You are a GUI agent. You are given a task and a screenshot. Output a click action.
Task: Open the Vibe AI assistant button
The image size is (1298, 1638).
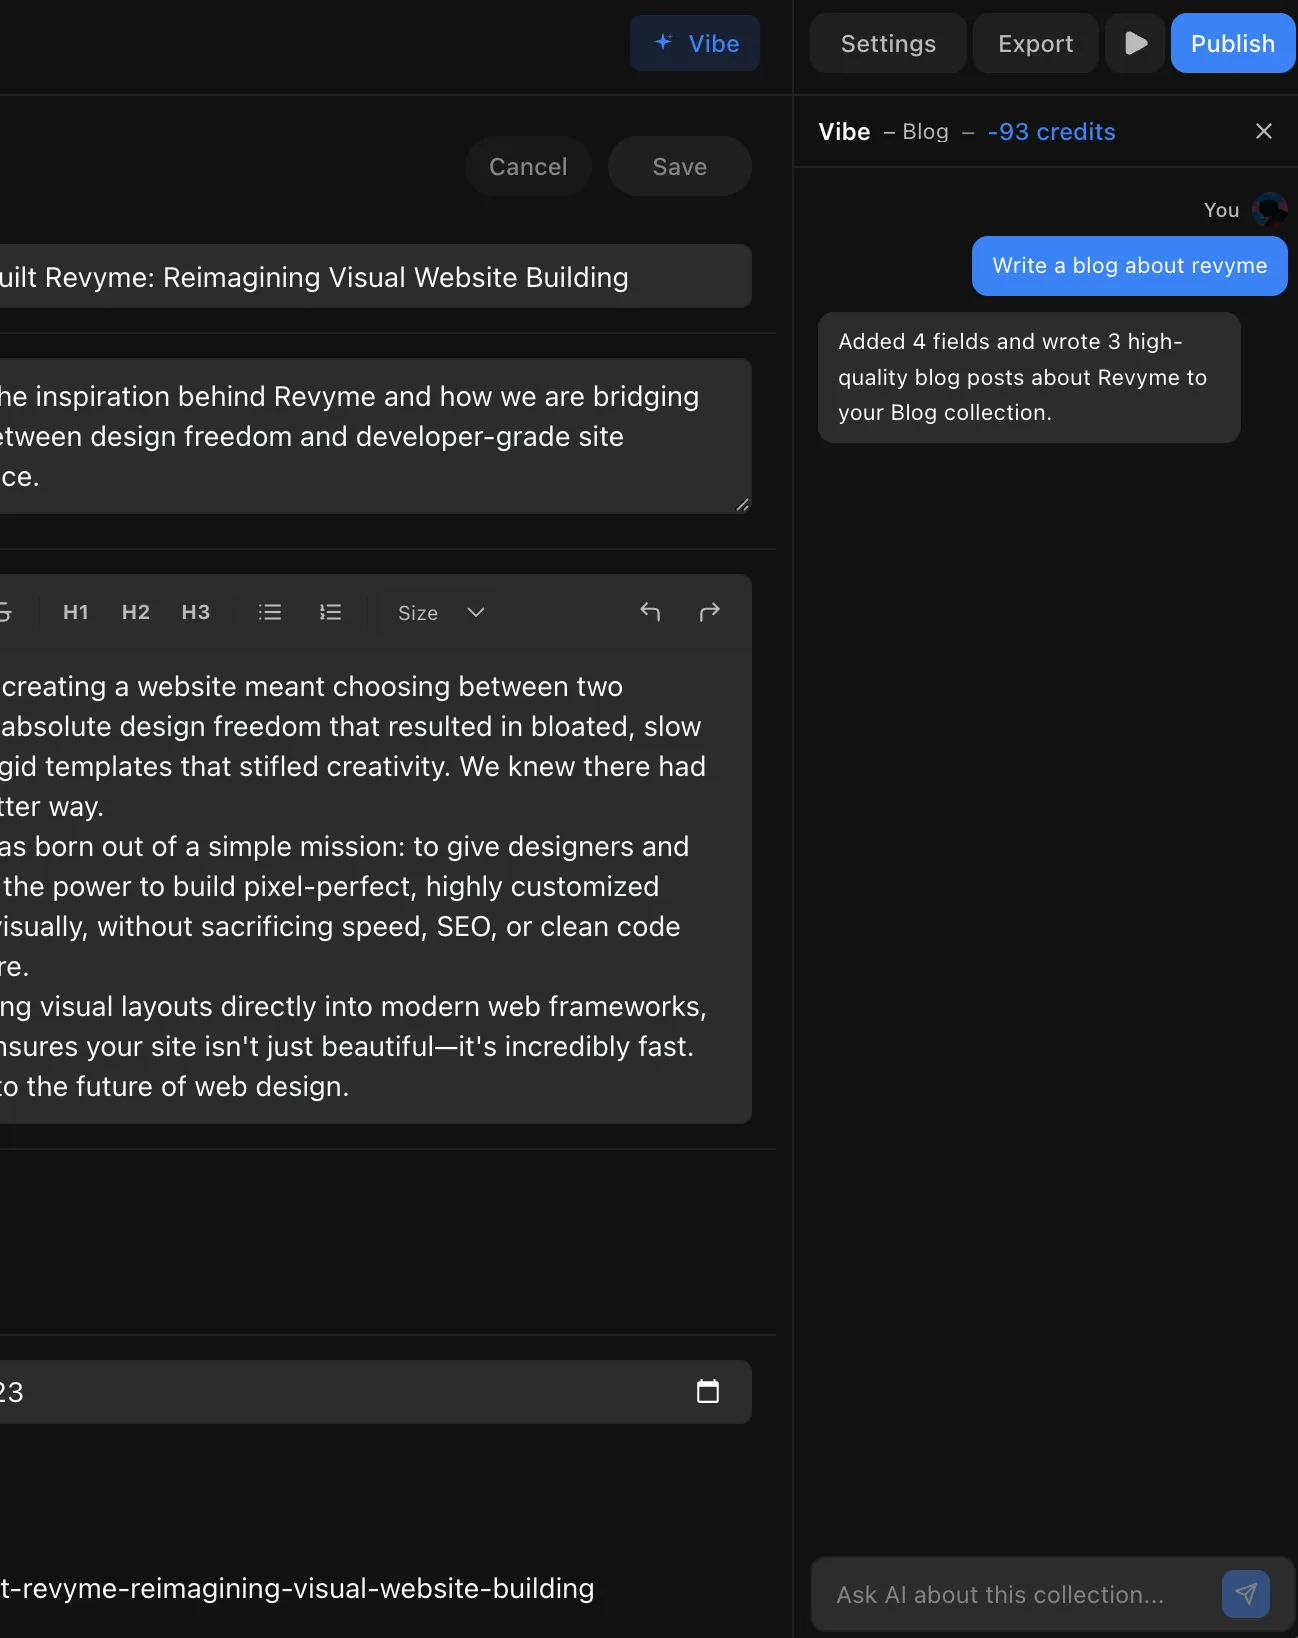tap(695, 43)
